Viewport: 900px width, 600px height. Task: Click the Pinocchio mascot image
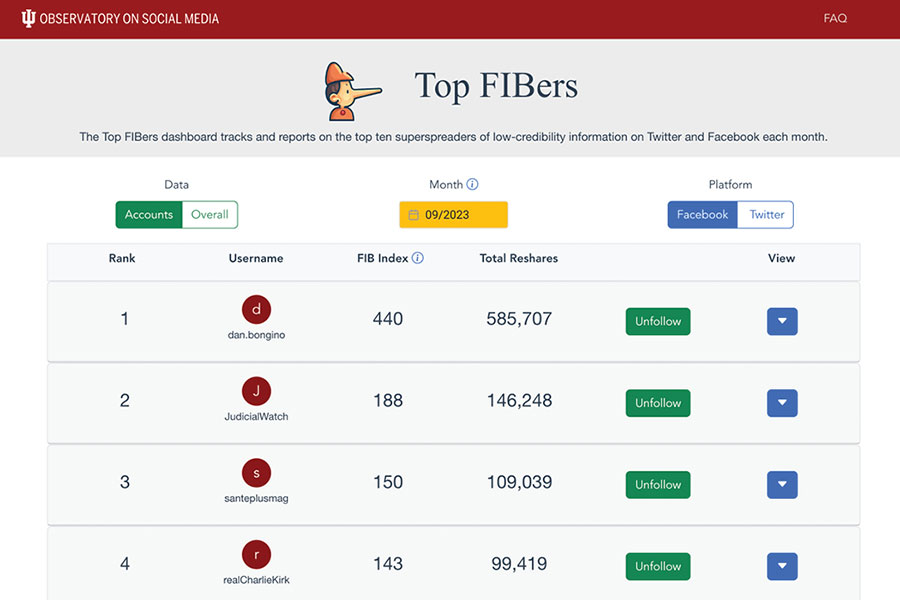(x=351, y=91)
